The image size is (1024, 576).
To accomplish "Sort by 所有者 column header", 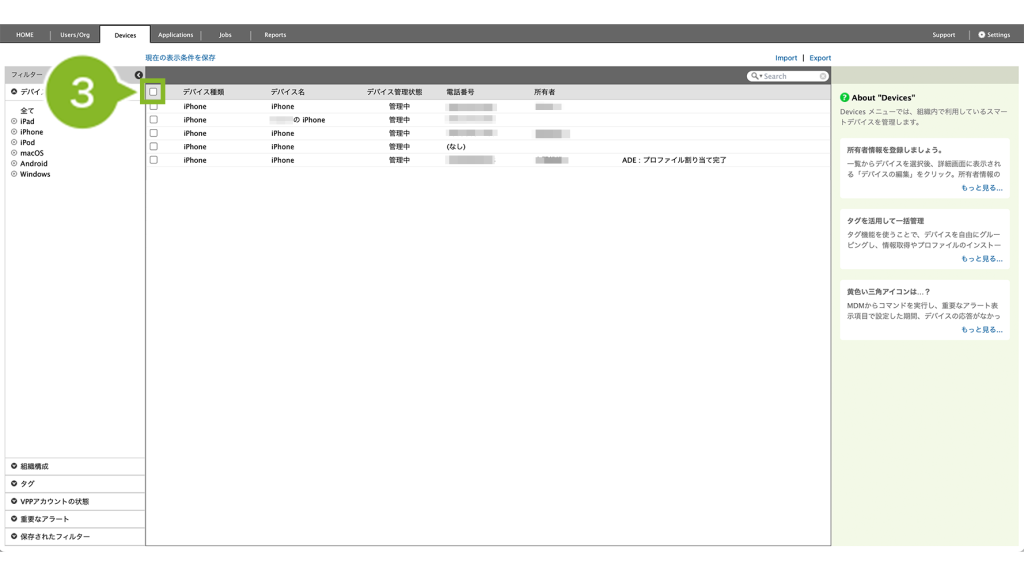I will pyautogui.click(x=545, y=92).
